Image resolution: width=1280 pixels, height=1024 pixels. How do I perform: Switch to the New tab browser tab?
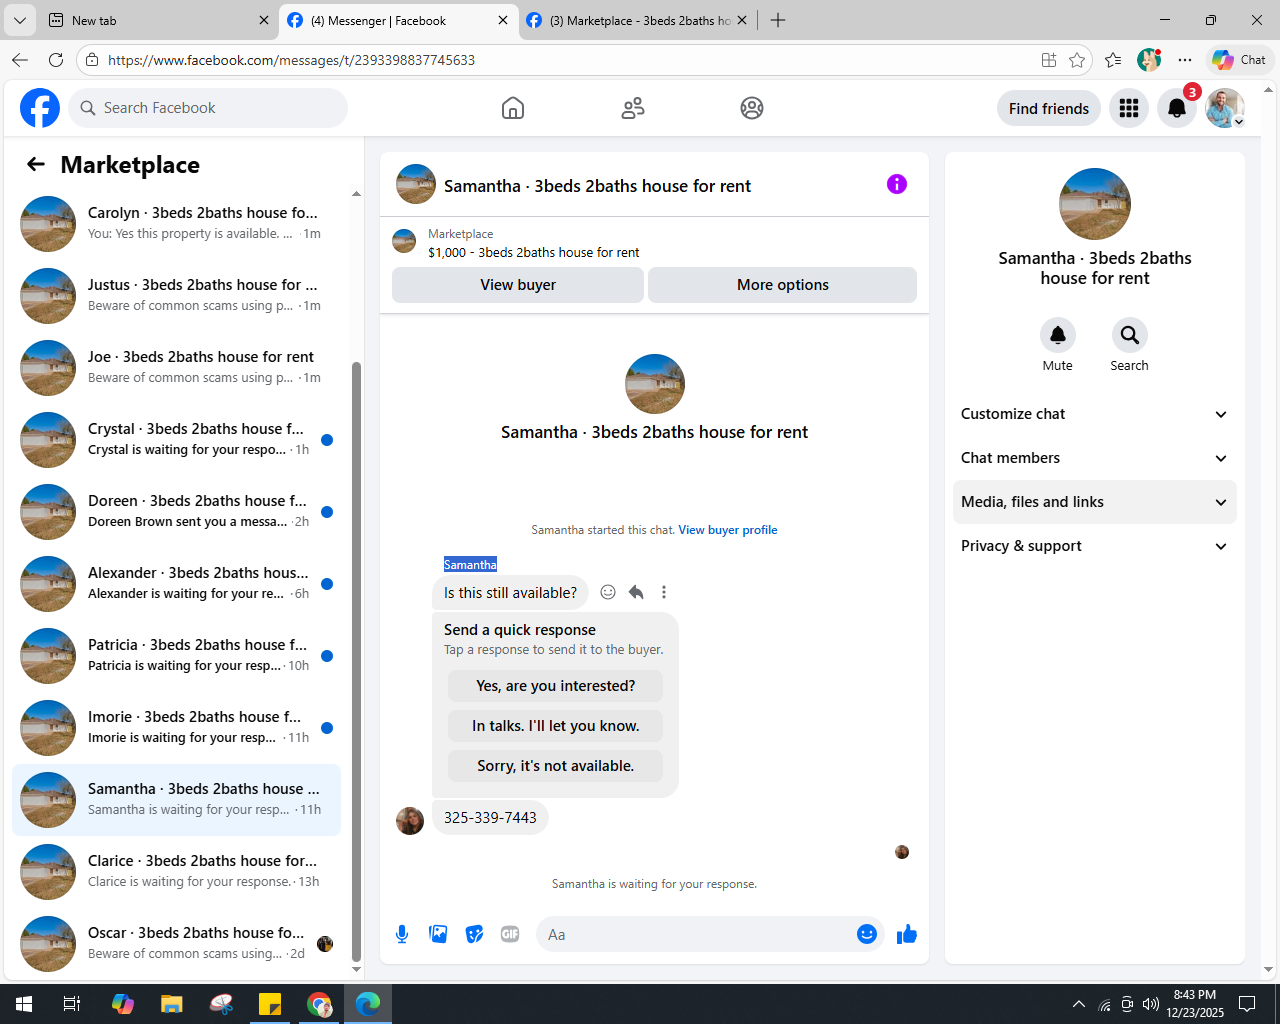click(x=158, y=20)
